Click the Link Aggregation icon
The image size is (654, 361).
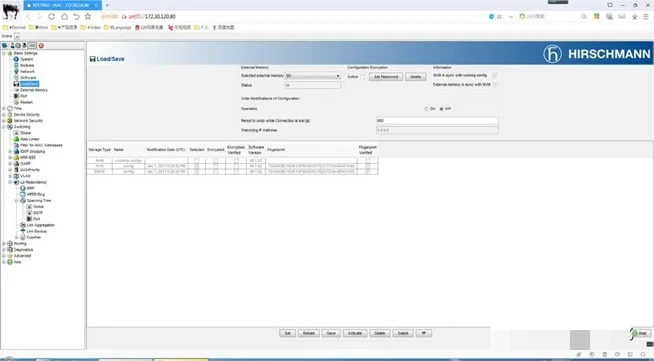coord(23,225)
